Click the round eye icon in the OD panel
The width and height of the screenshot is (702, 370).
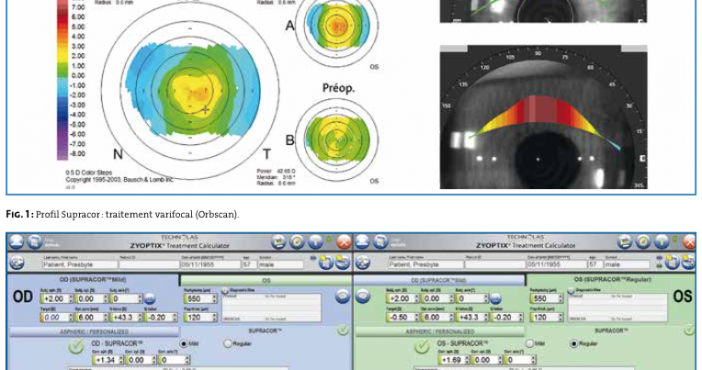(342, 297)
